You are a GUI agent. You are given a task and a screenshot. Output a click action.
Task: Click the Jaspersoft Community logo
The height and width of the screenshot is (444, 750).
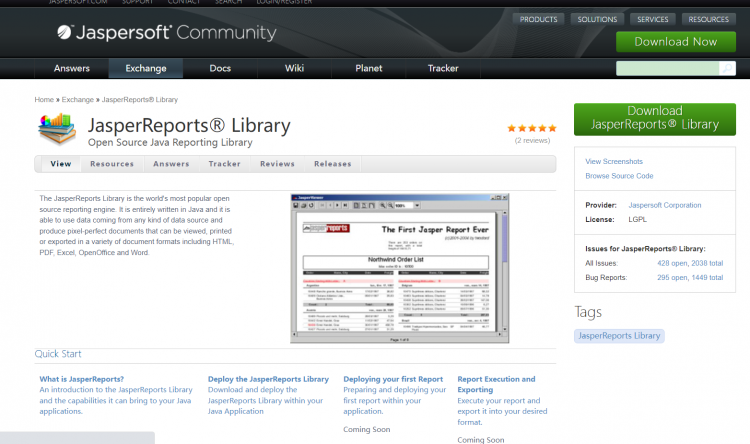point(166,33)
